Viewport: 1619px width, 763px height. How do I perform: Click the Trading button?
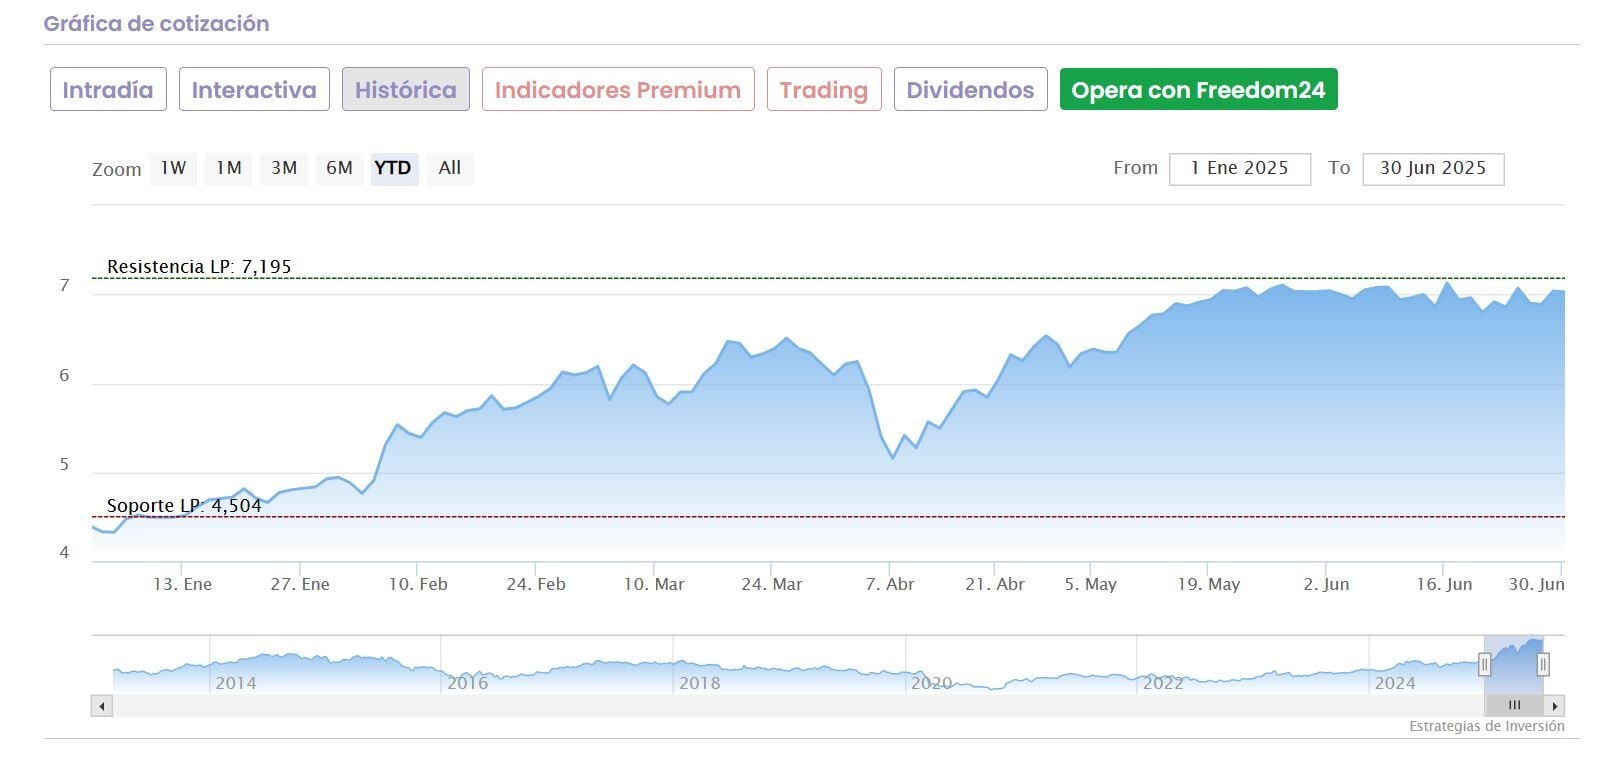point(823,90)
